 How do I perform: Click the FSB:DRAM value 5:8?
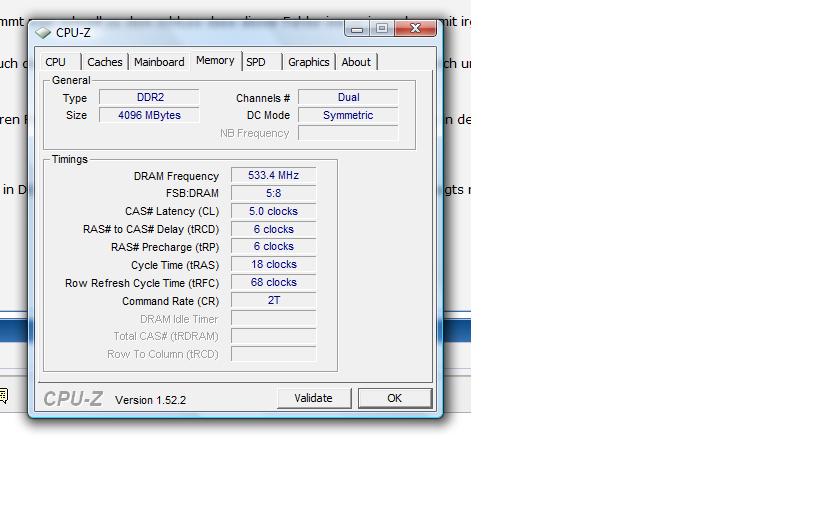(274, 193)
